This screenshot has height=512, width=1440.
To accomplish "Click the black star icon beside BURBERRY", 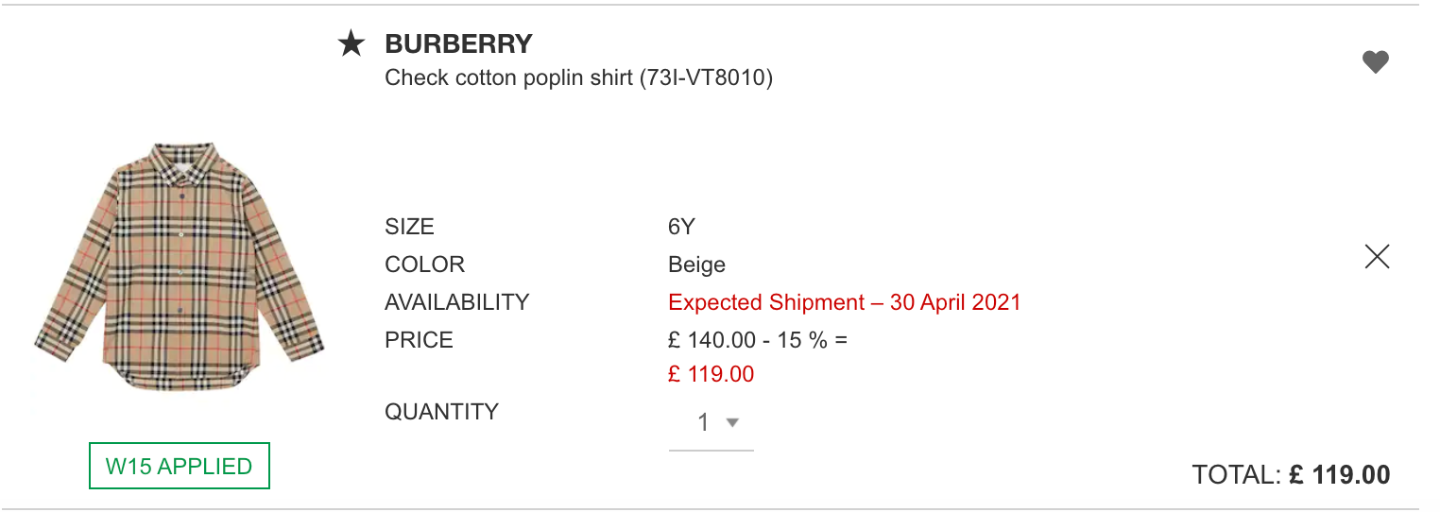I will (x=351, y=44).
